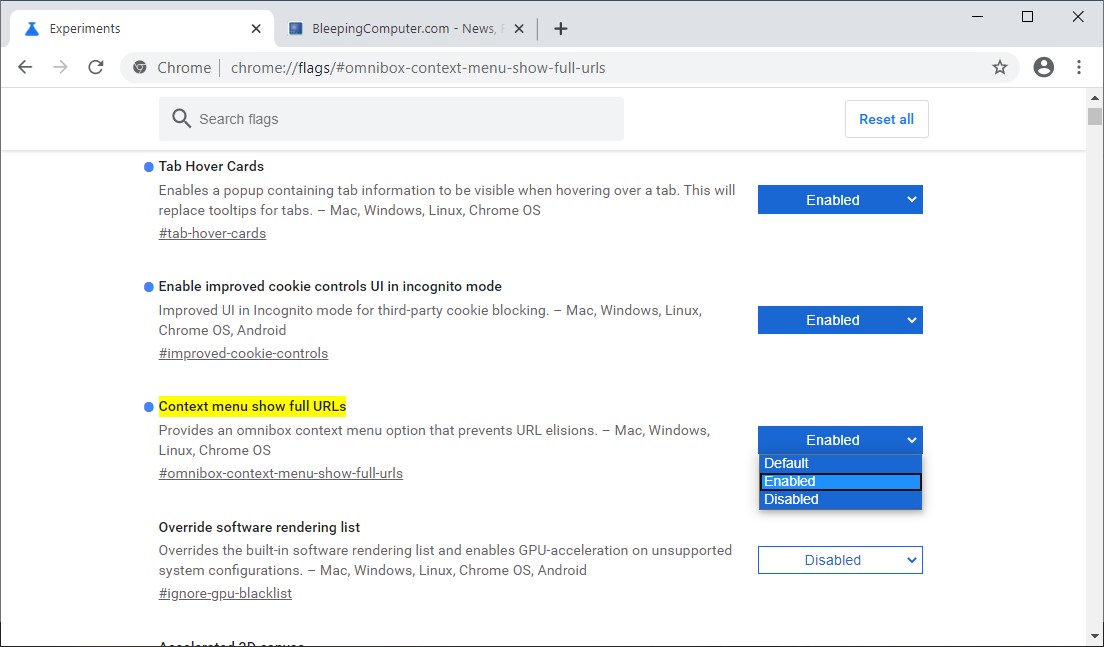The image size is (1104, 647).
Task: Open the #tab-hover-cards link
Action: (212, 232)
